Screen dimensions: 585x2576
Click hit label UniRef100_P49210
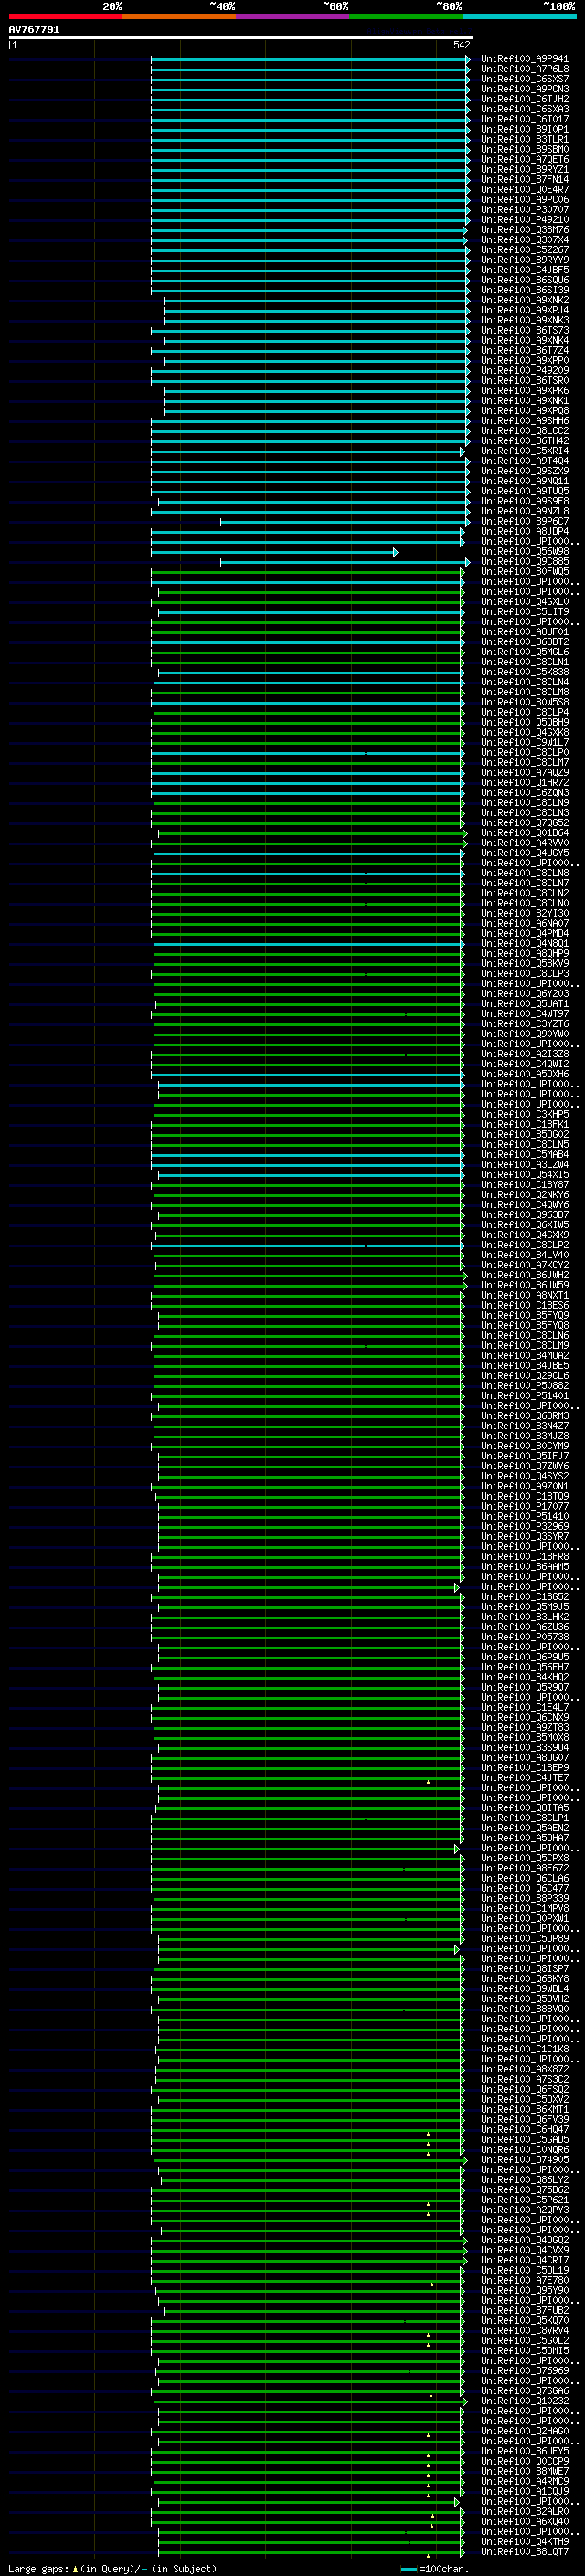(524, 219)
